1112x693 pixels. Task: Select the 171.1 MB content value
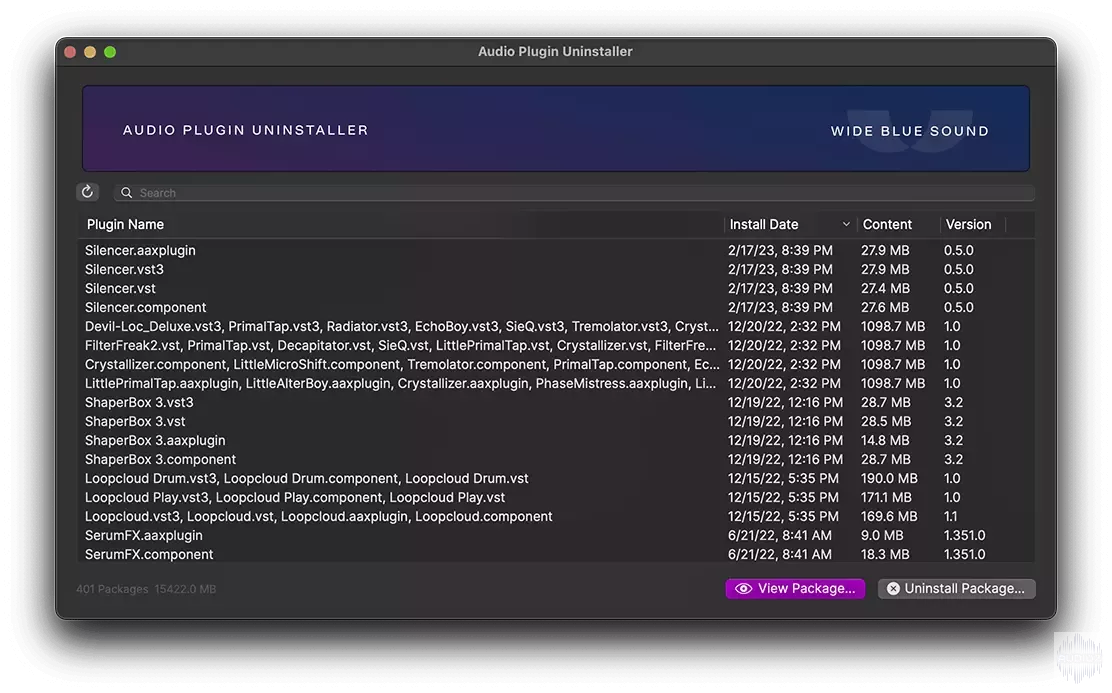point(886,498)
